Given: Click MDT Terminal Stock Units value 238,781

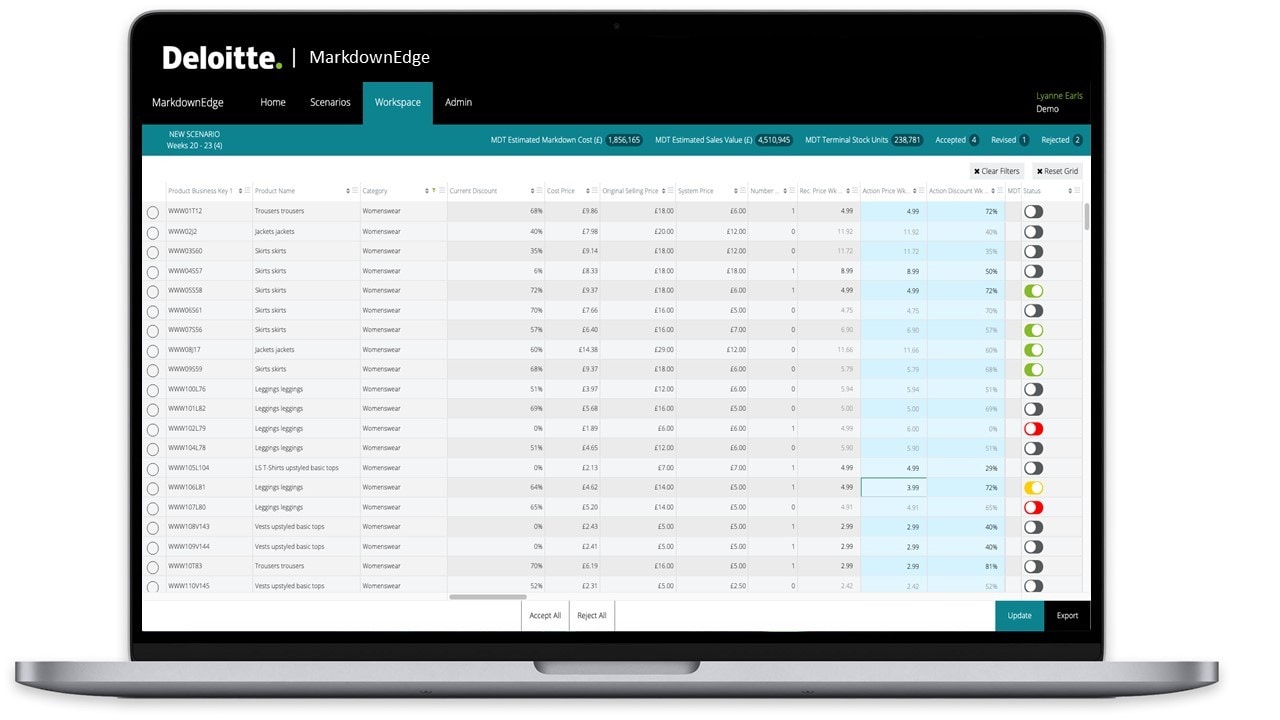Looking at the screenshot, I should [x=908, y=140].
